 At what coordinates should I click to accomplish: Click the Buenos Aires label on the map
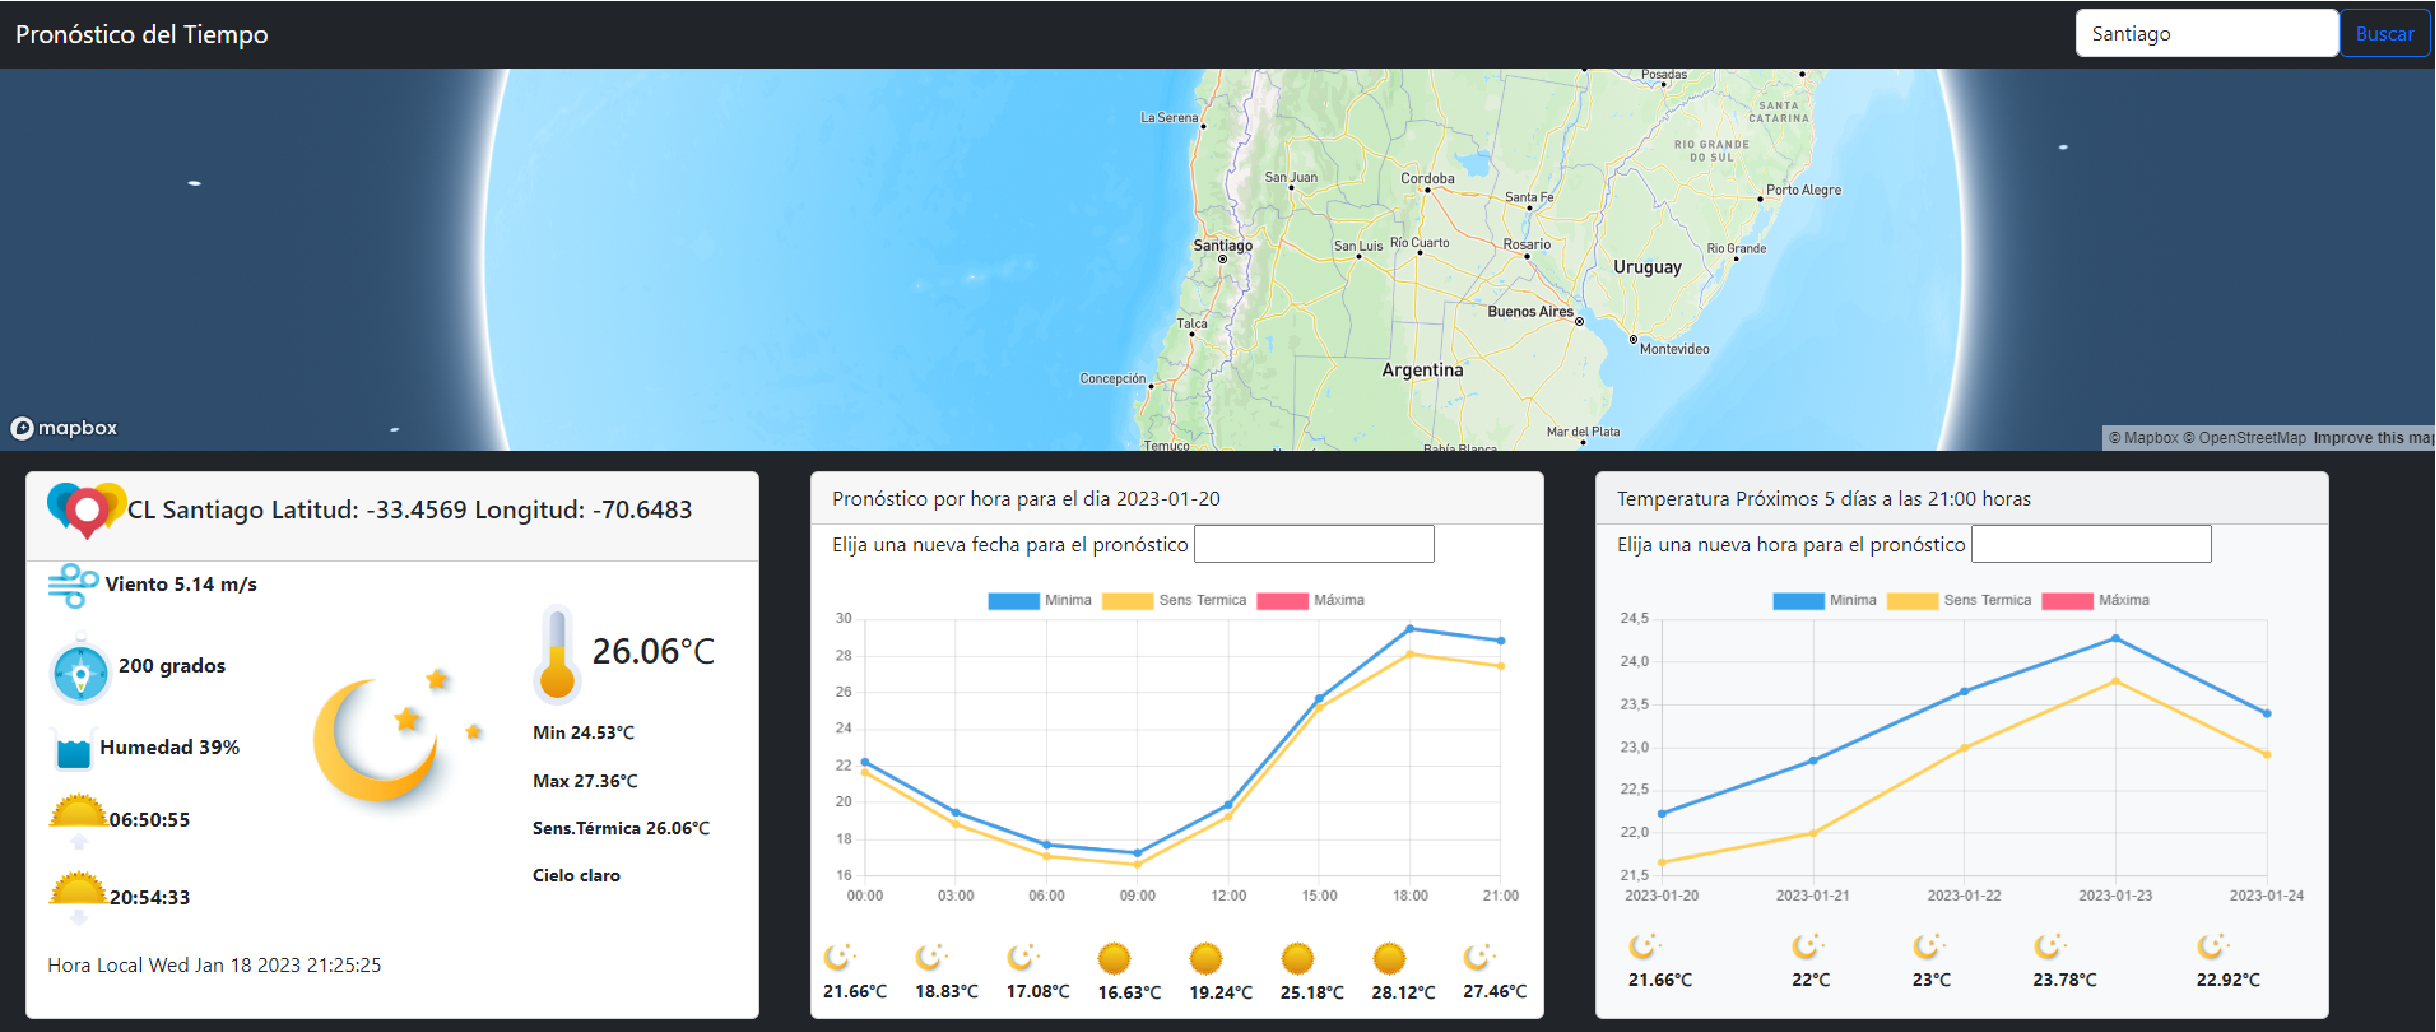[x=1530, y=312]
